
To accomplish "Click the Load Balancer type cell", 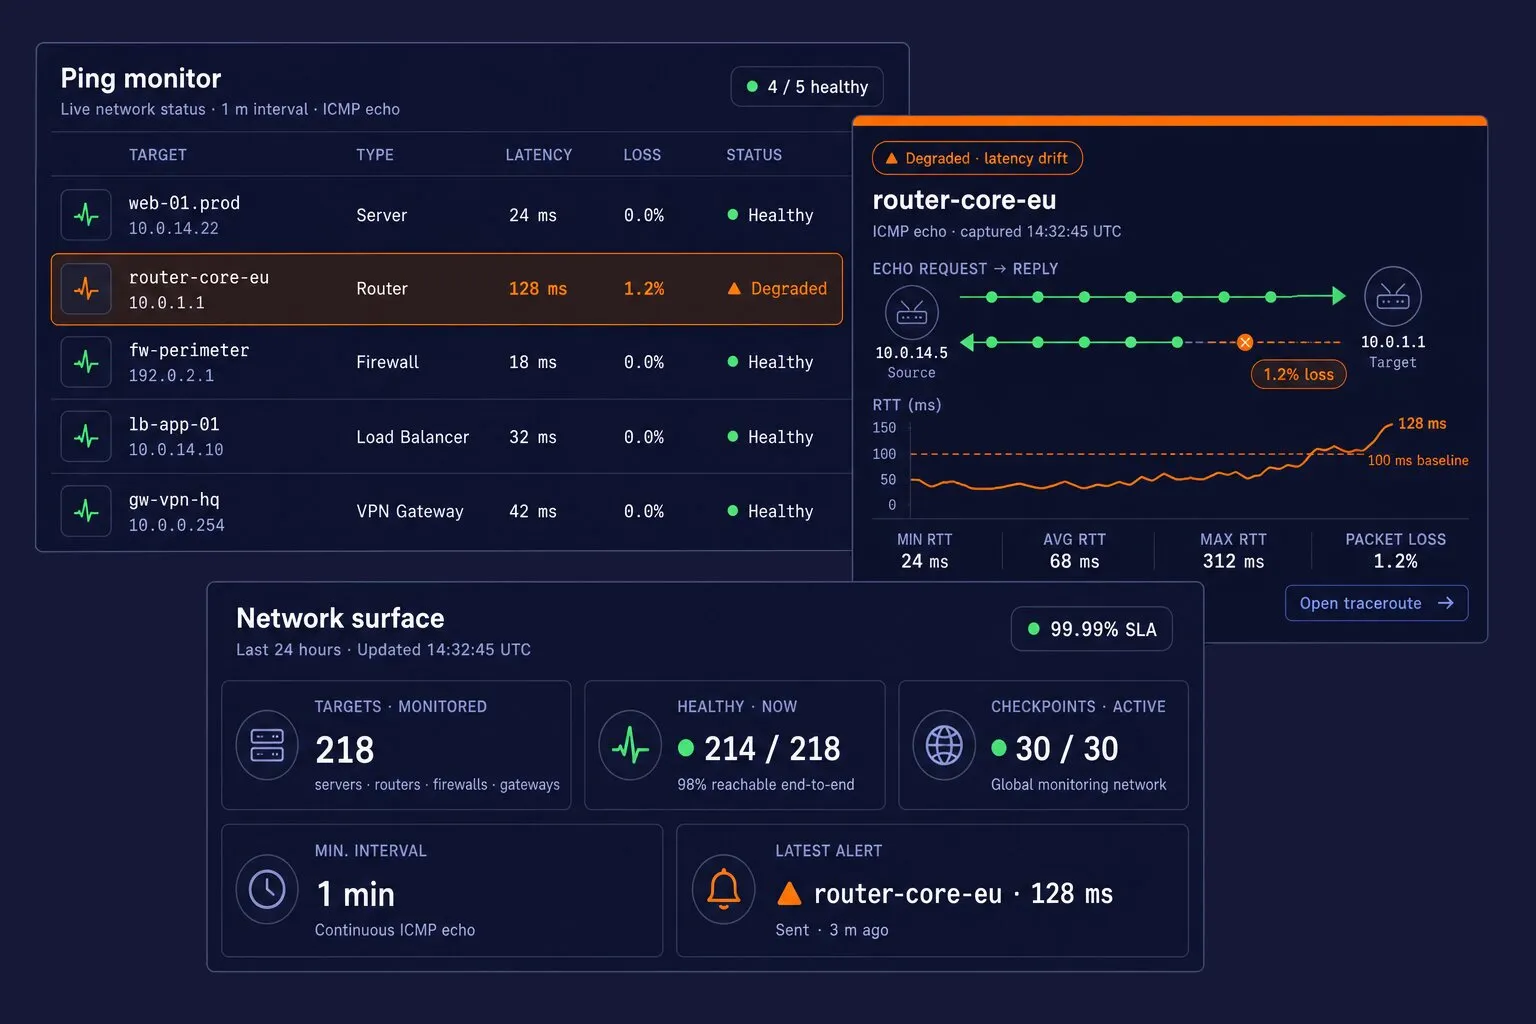I will [x=412, y=437].
